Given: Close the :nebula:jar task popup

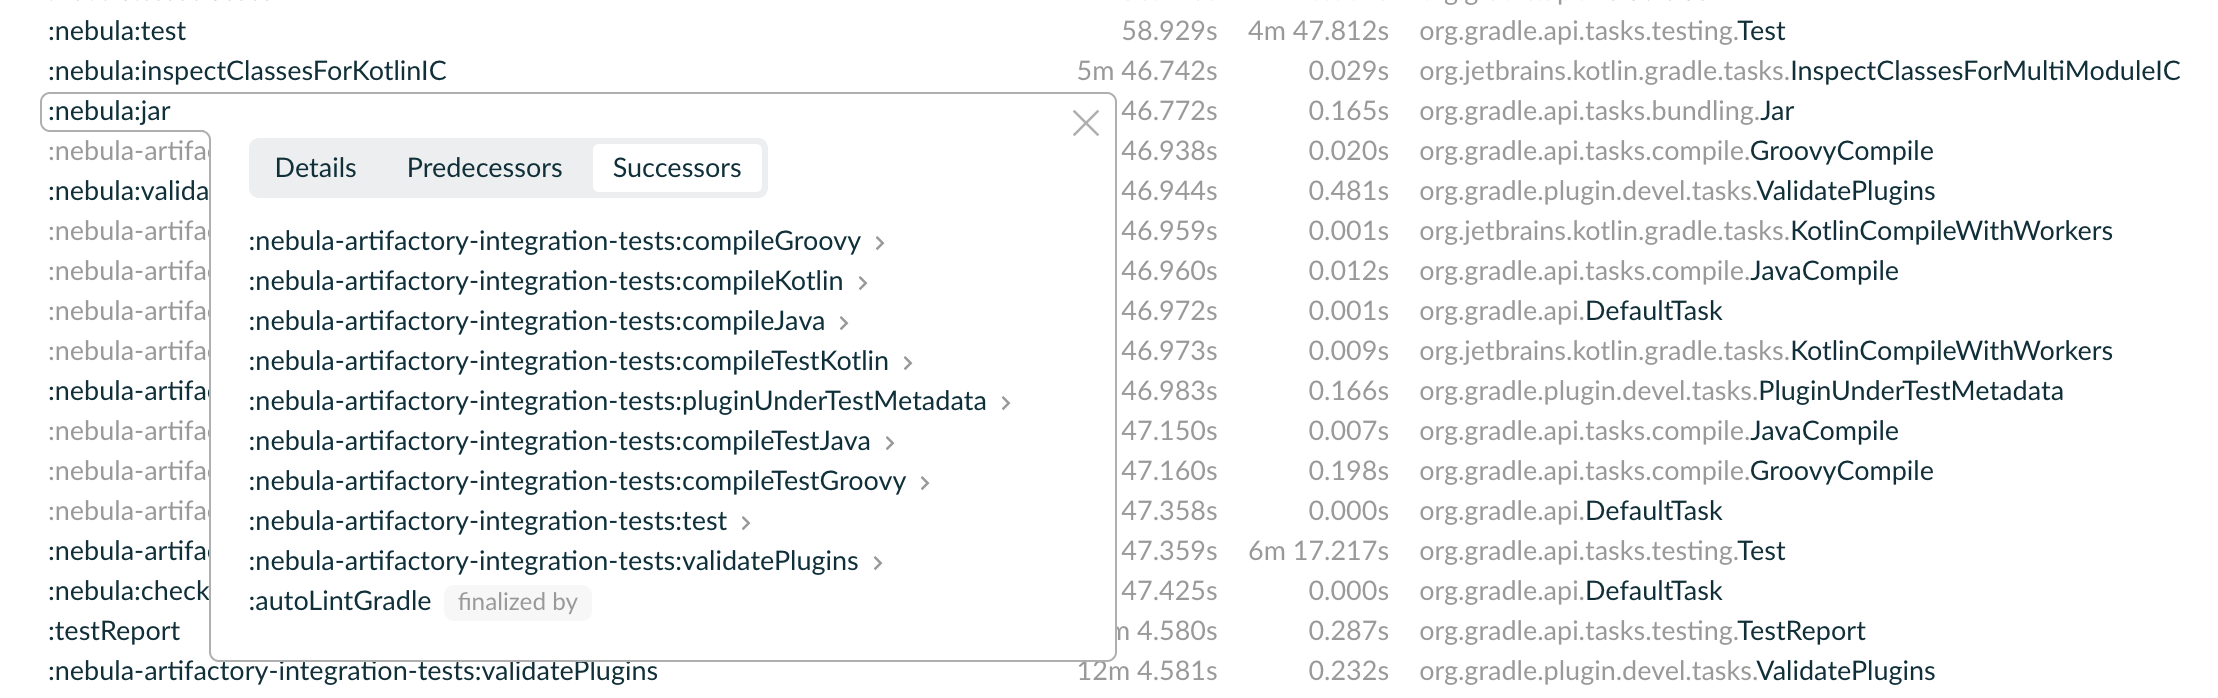Looking at the screenshot, I should click(x=1085, y=125).
